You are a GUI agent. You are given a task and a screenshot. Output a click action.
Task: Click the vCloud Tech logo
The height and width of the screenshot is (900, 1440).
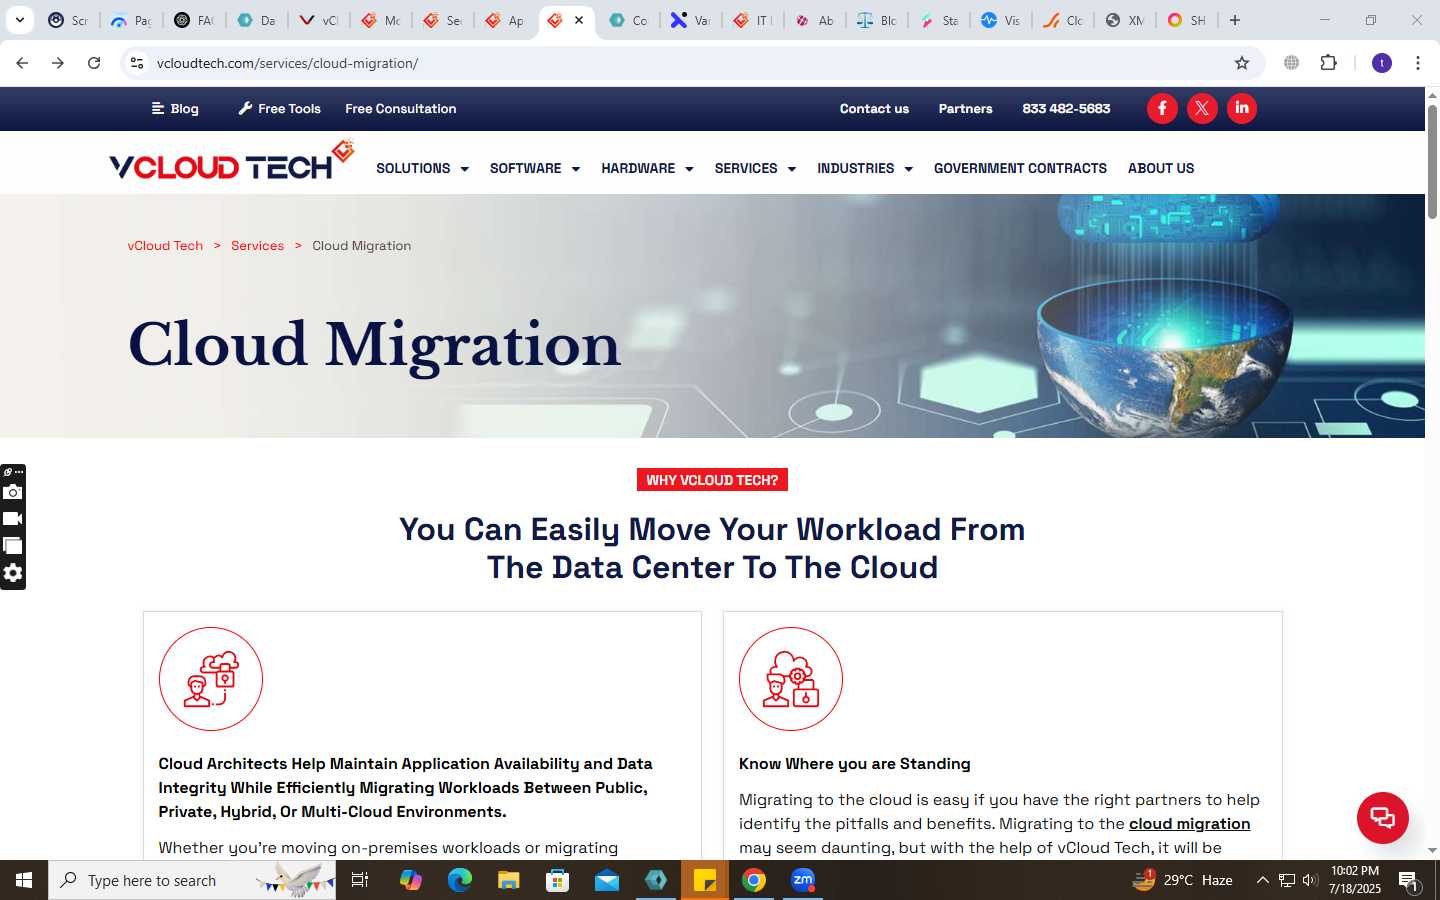pyautogui.click(x=232, y=162)
